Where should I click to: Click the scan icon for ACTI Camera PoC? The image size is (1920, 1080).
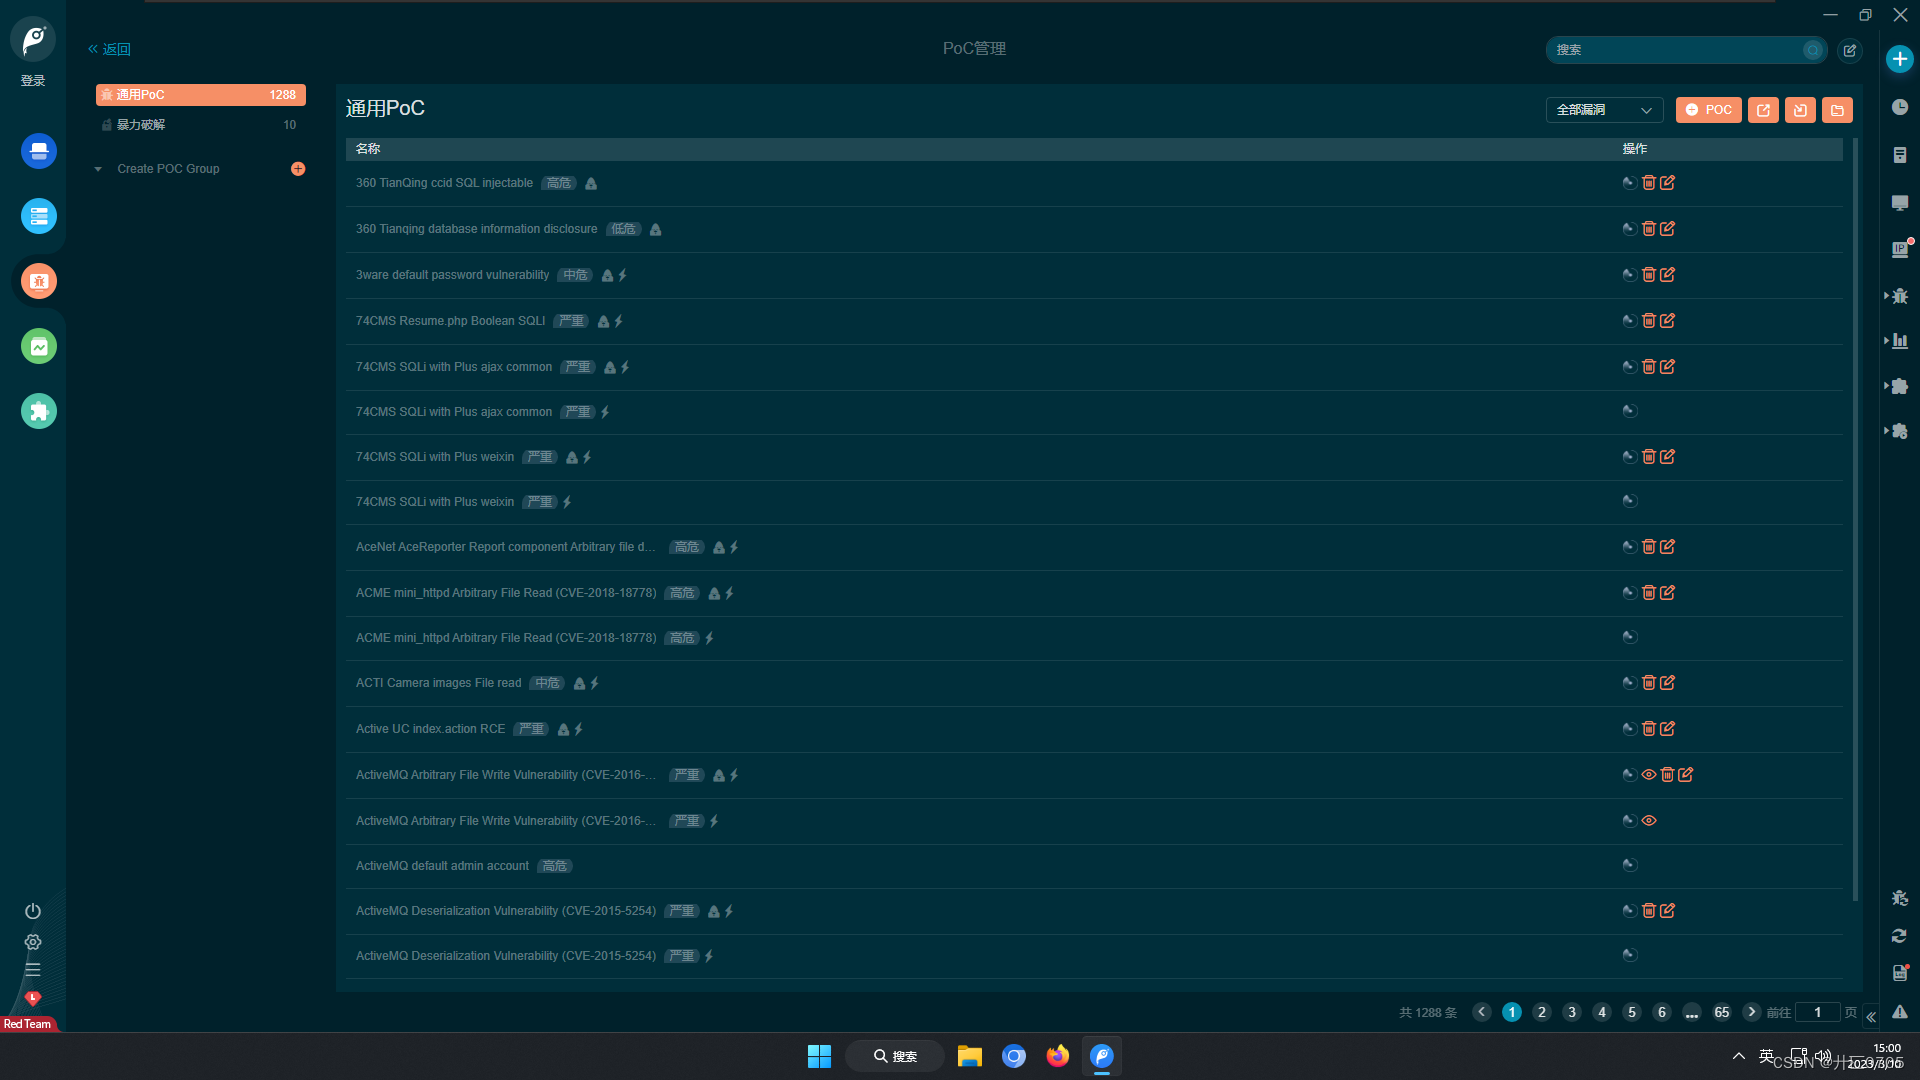(x=1629, y=683)
